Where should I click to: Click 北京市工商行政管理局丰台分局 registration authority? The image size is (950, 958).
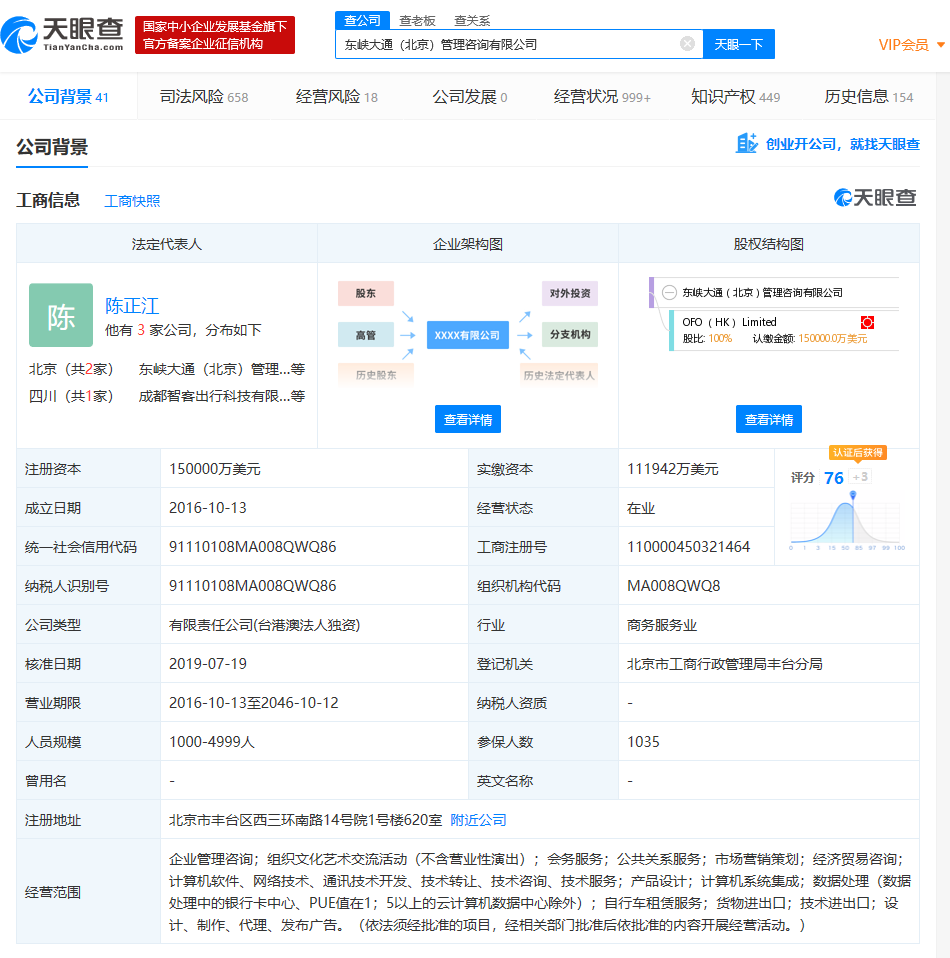(725, 664)
